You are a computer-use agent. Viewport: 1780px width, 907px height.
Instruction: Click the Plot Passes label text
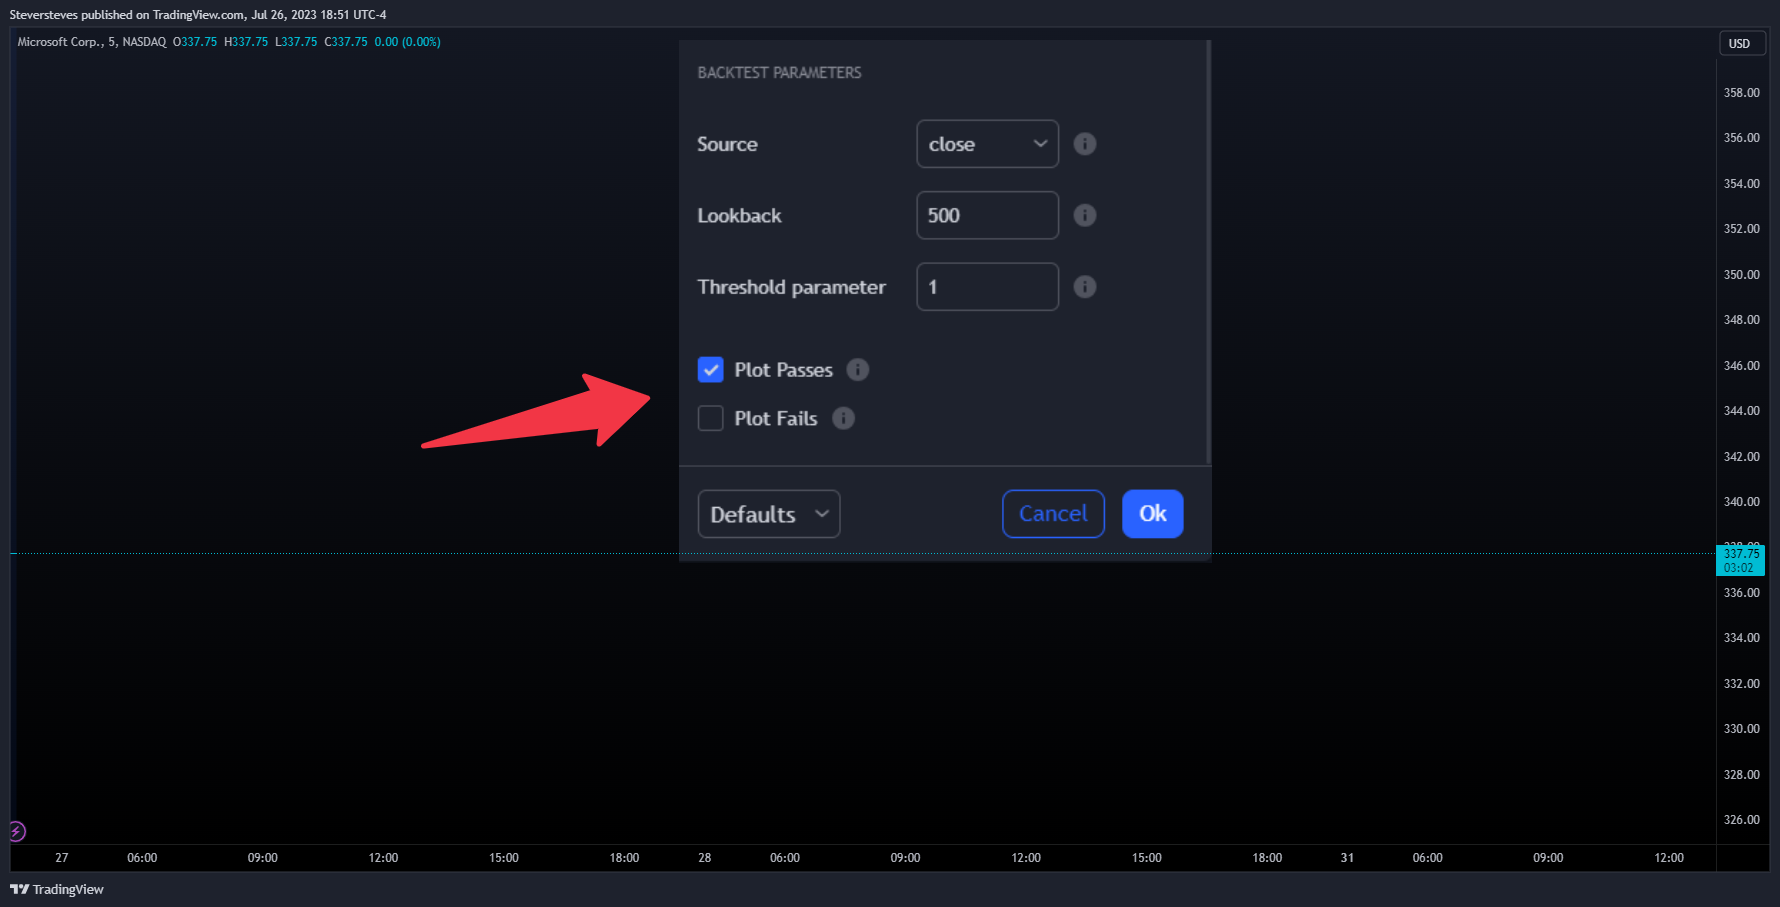point(784,370)
